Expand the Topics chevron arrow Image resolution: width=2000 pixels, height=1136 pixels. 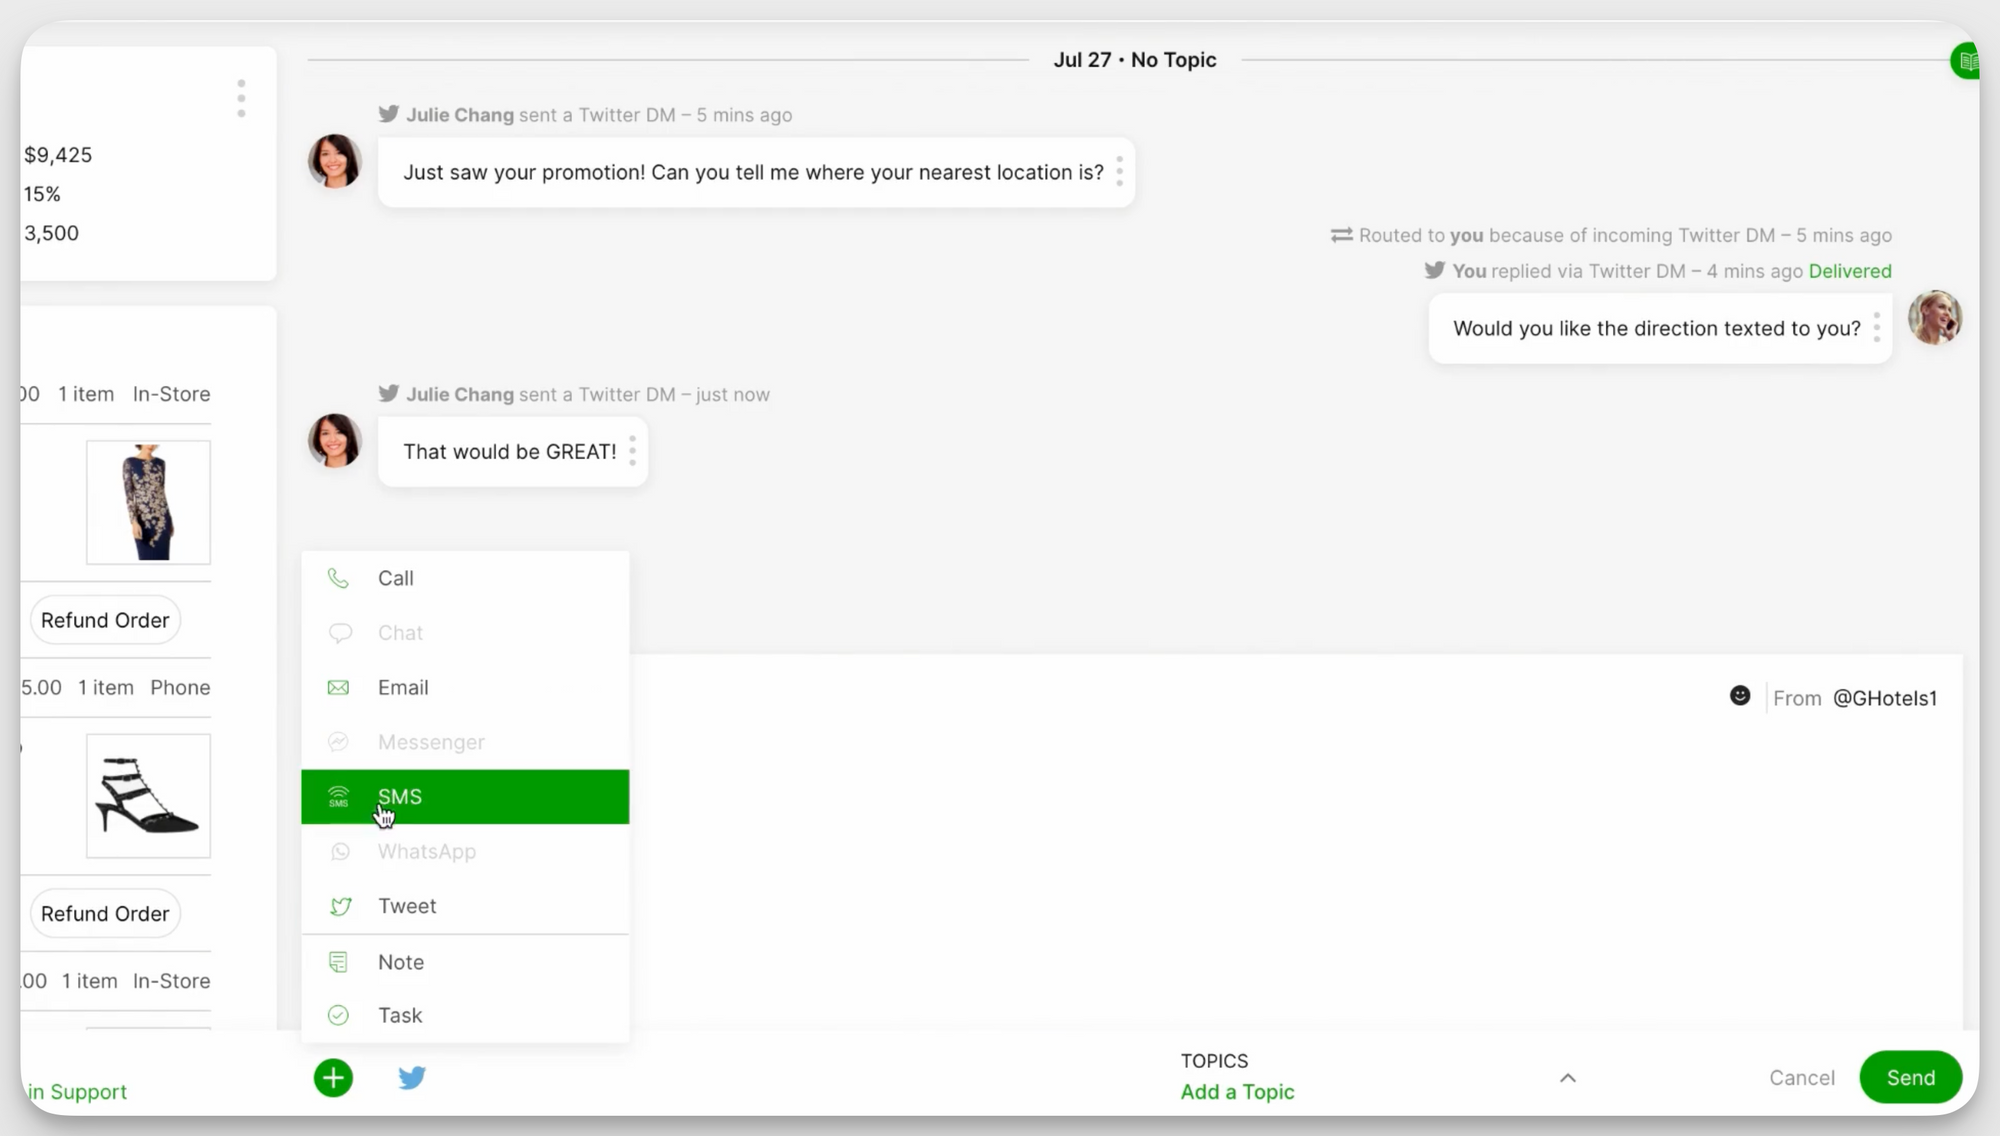click(x=1567, y=1078)
